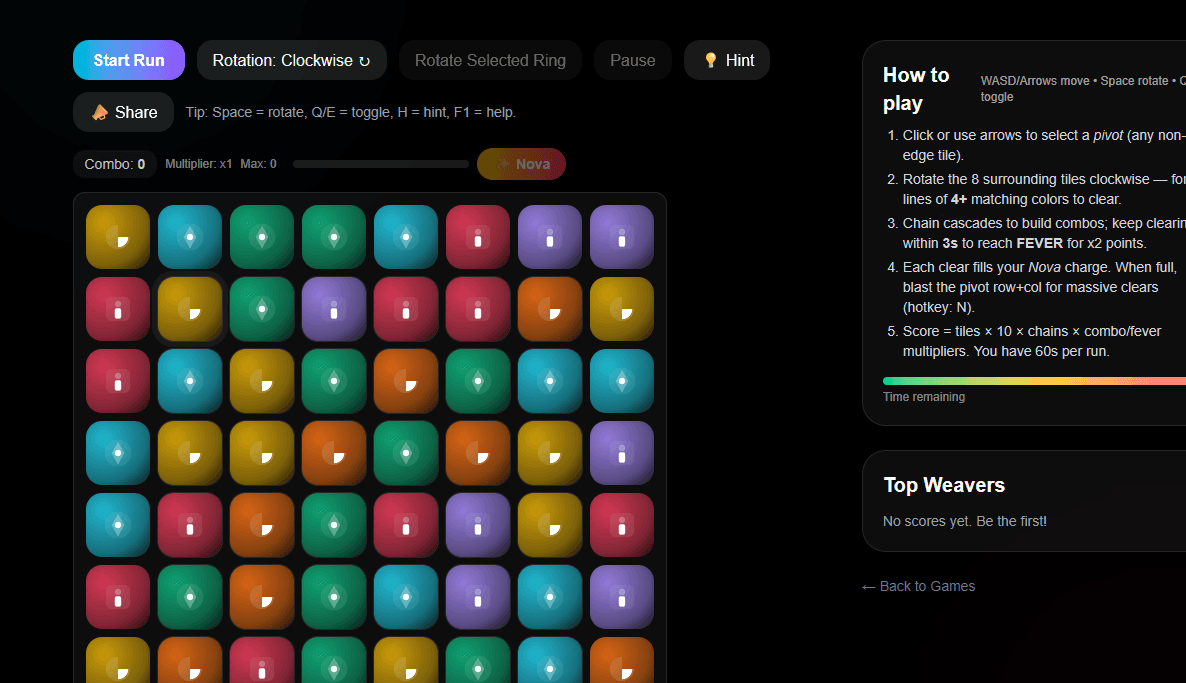This screenshot has height=683, width=1186.
Task: Open Share with the megaphone icon
Action: [x=124, y=112]
